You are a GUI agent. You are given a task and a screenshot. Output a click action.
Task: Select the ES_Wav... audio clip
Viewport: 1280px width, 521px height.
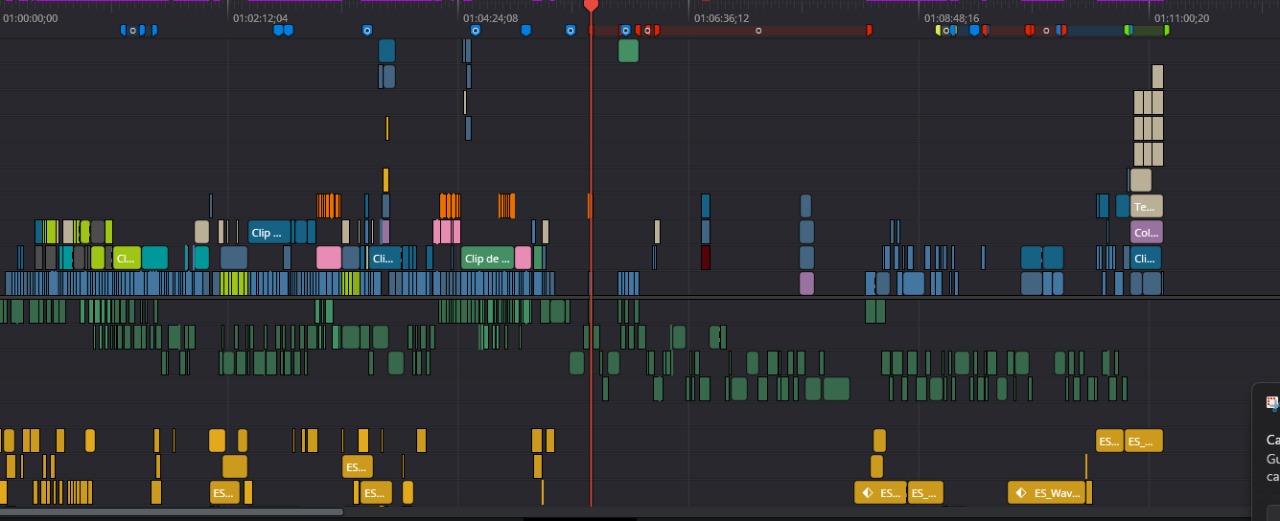click(x=1046, y=493)
